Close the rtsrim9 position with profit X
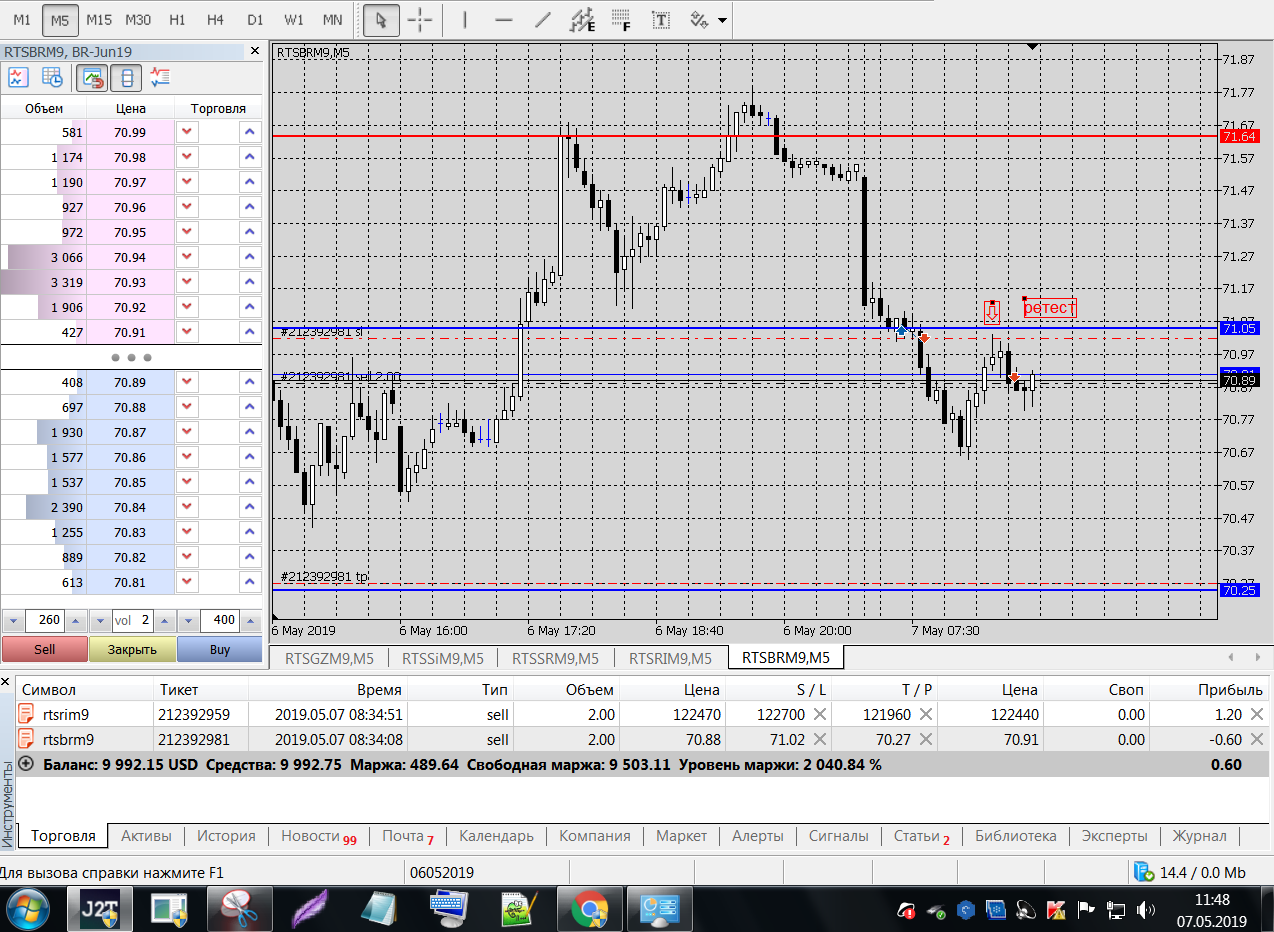Viewport: 1274px width, 932px height. coord(1257,714)
